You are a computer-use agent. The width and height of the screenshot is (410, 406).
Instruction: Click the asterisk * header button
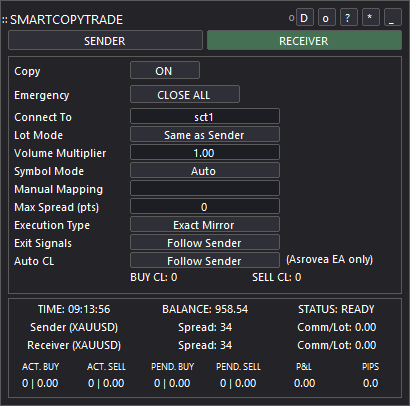[x=370, y=18]
